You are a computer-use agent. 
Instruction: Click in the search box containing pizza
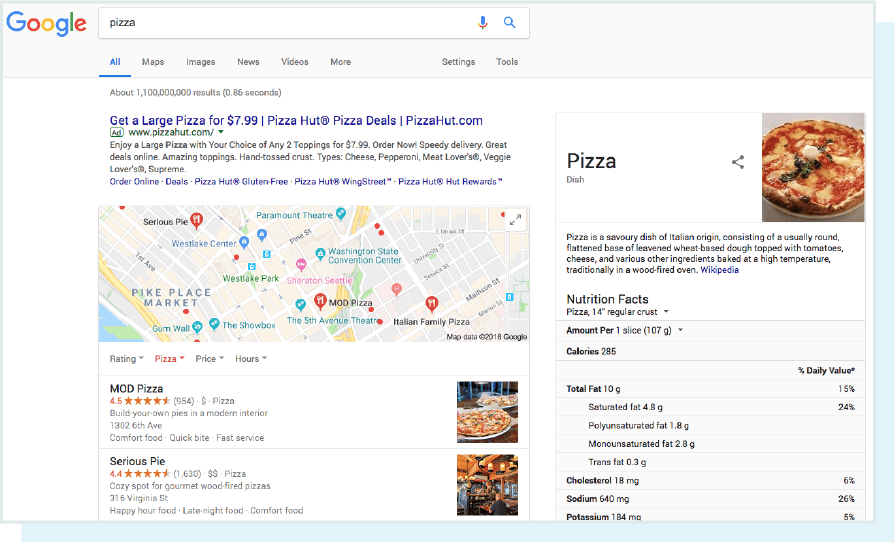pos(285,23)
